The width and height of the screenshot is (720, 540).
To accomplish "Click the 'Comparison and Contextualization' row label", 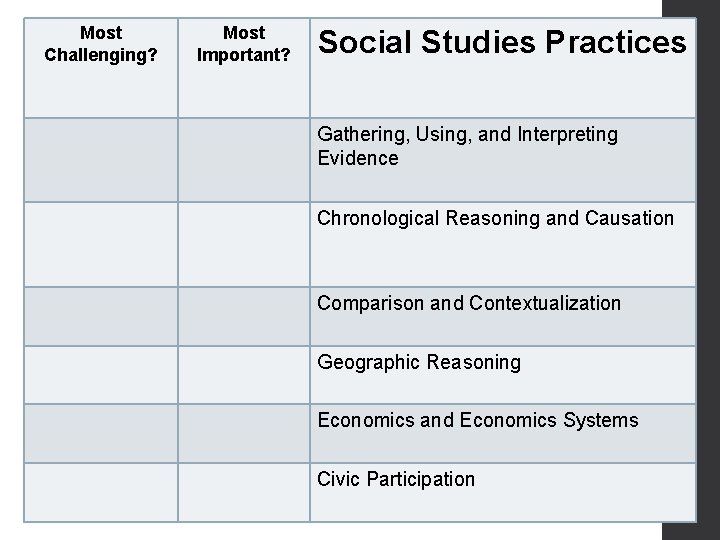I will tap(469, 303).
